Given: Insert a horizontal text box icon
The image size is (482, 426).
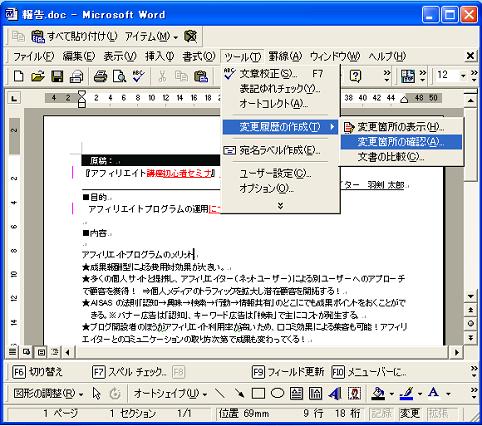Looking at the screenshot, I should pos(296,393).
